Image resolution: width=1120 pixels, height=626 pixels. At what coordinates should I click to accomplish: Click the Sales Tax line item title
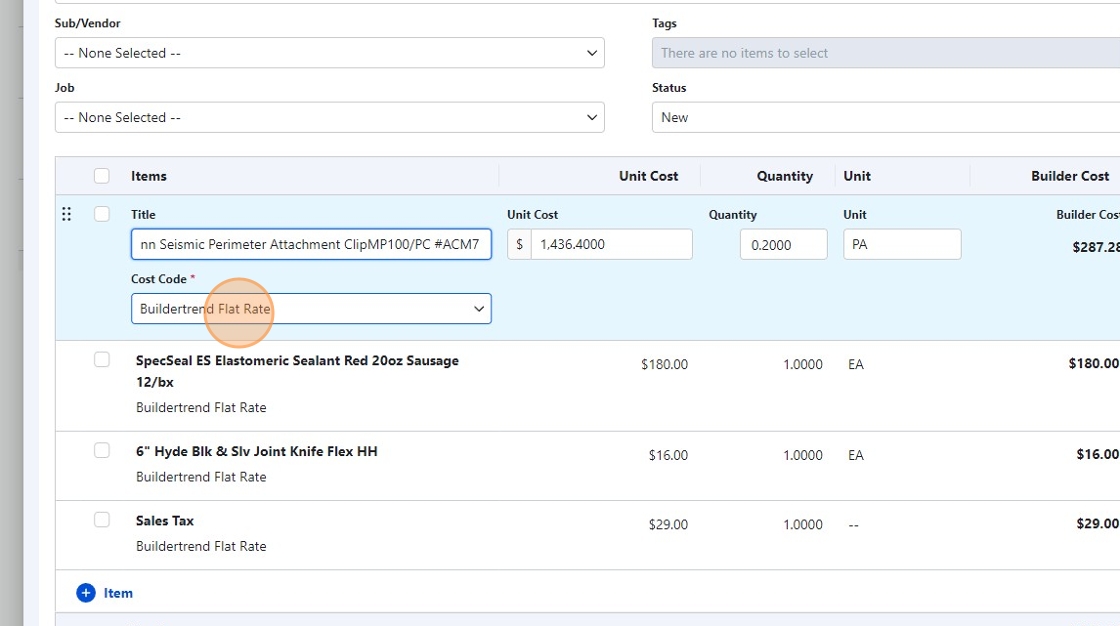[x=165, y=521]
